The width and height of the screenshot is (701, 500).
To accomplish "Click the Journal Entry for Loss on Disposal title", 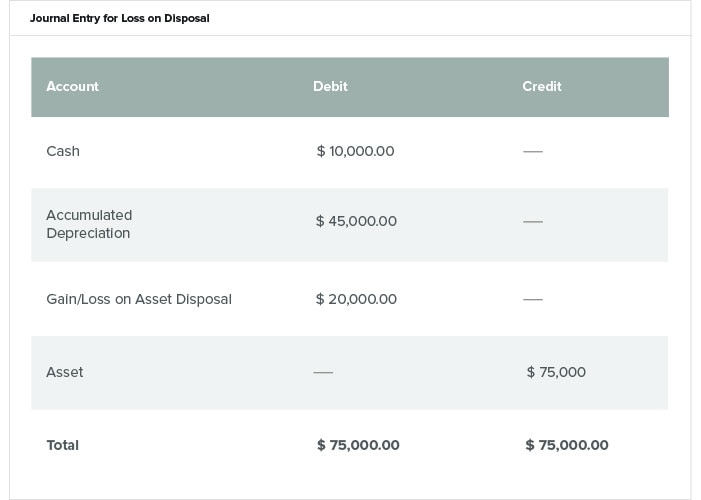I will (x=119, y=18).
